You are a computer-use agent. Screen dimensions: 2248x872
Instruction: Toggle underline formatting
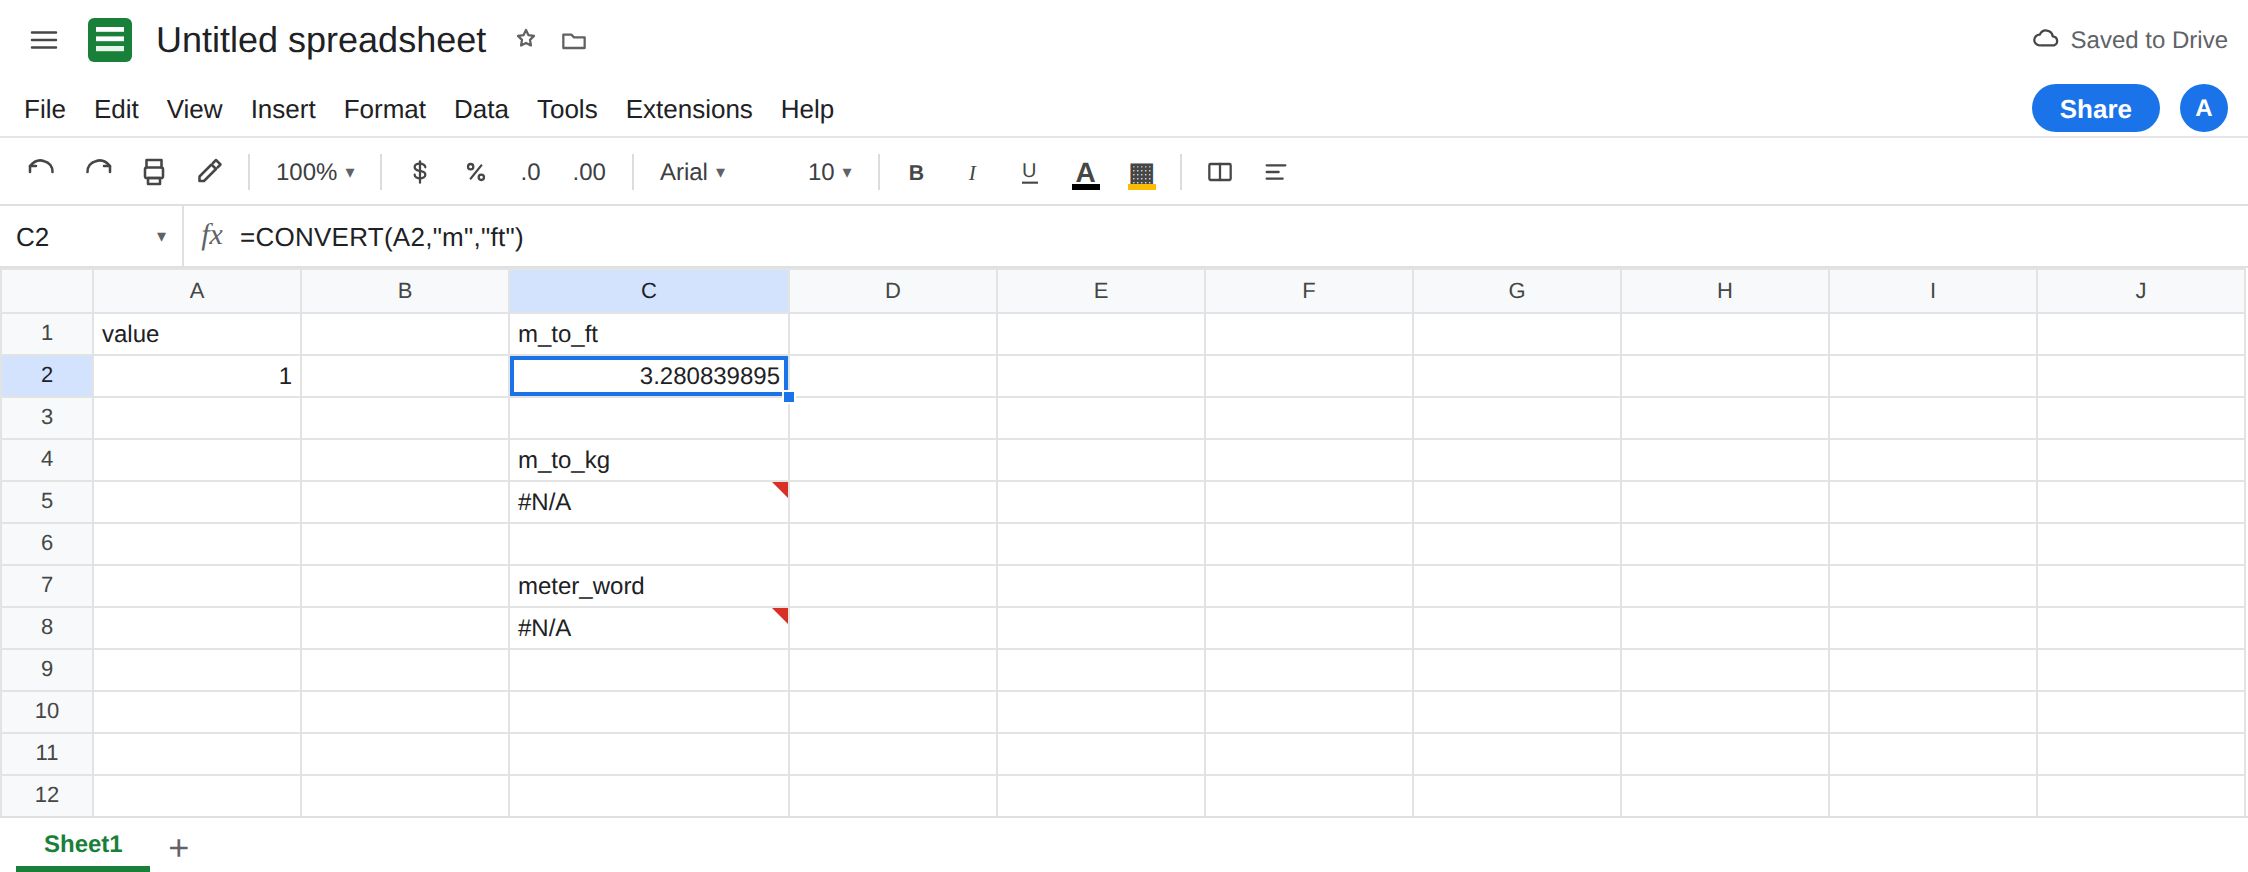pyautogui.click(x=1029, y=172)
